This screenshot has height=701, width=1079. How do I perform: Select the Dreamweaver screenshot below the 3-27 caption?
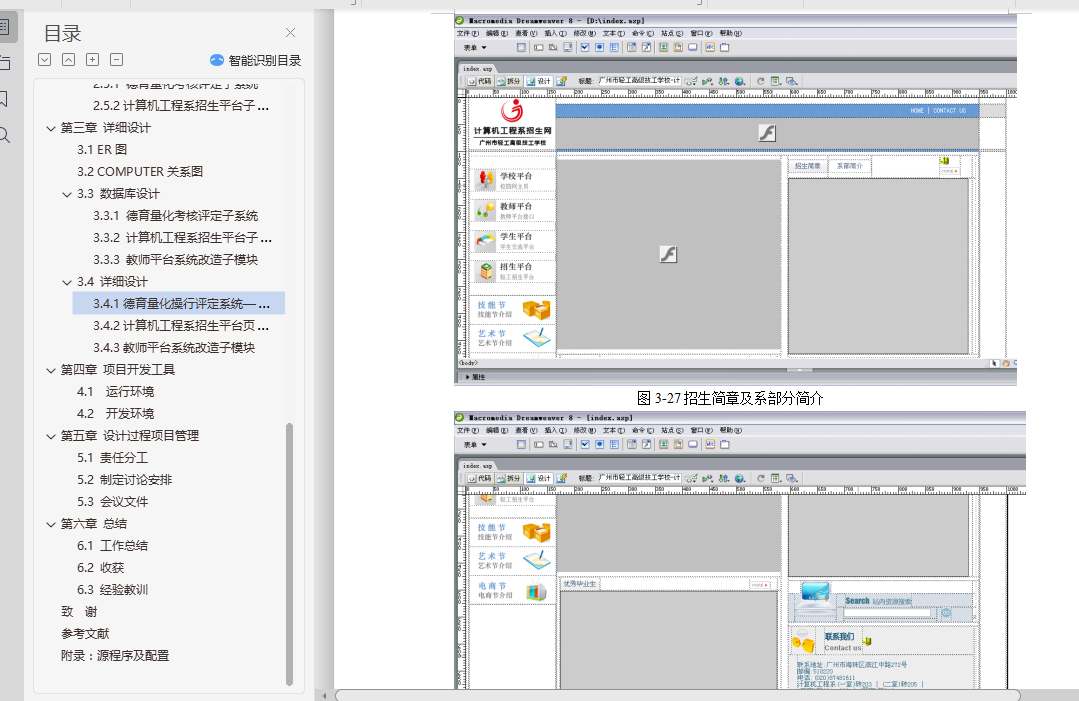coord(740,550)
